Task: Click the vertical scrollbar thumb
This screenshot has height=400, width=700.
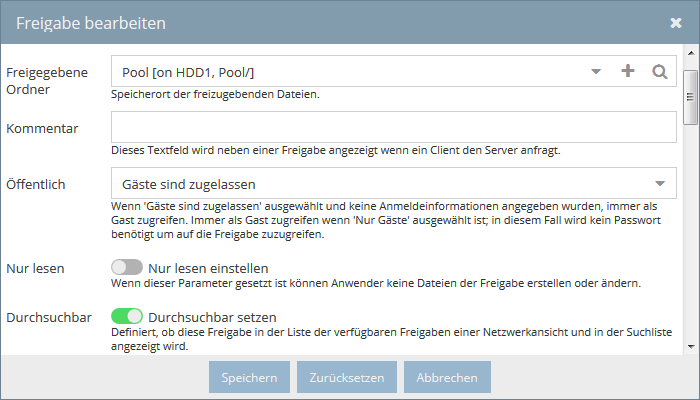Action: 691,97
